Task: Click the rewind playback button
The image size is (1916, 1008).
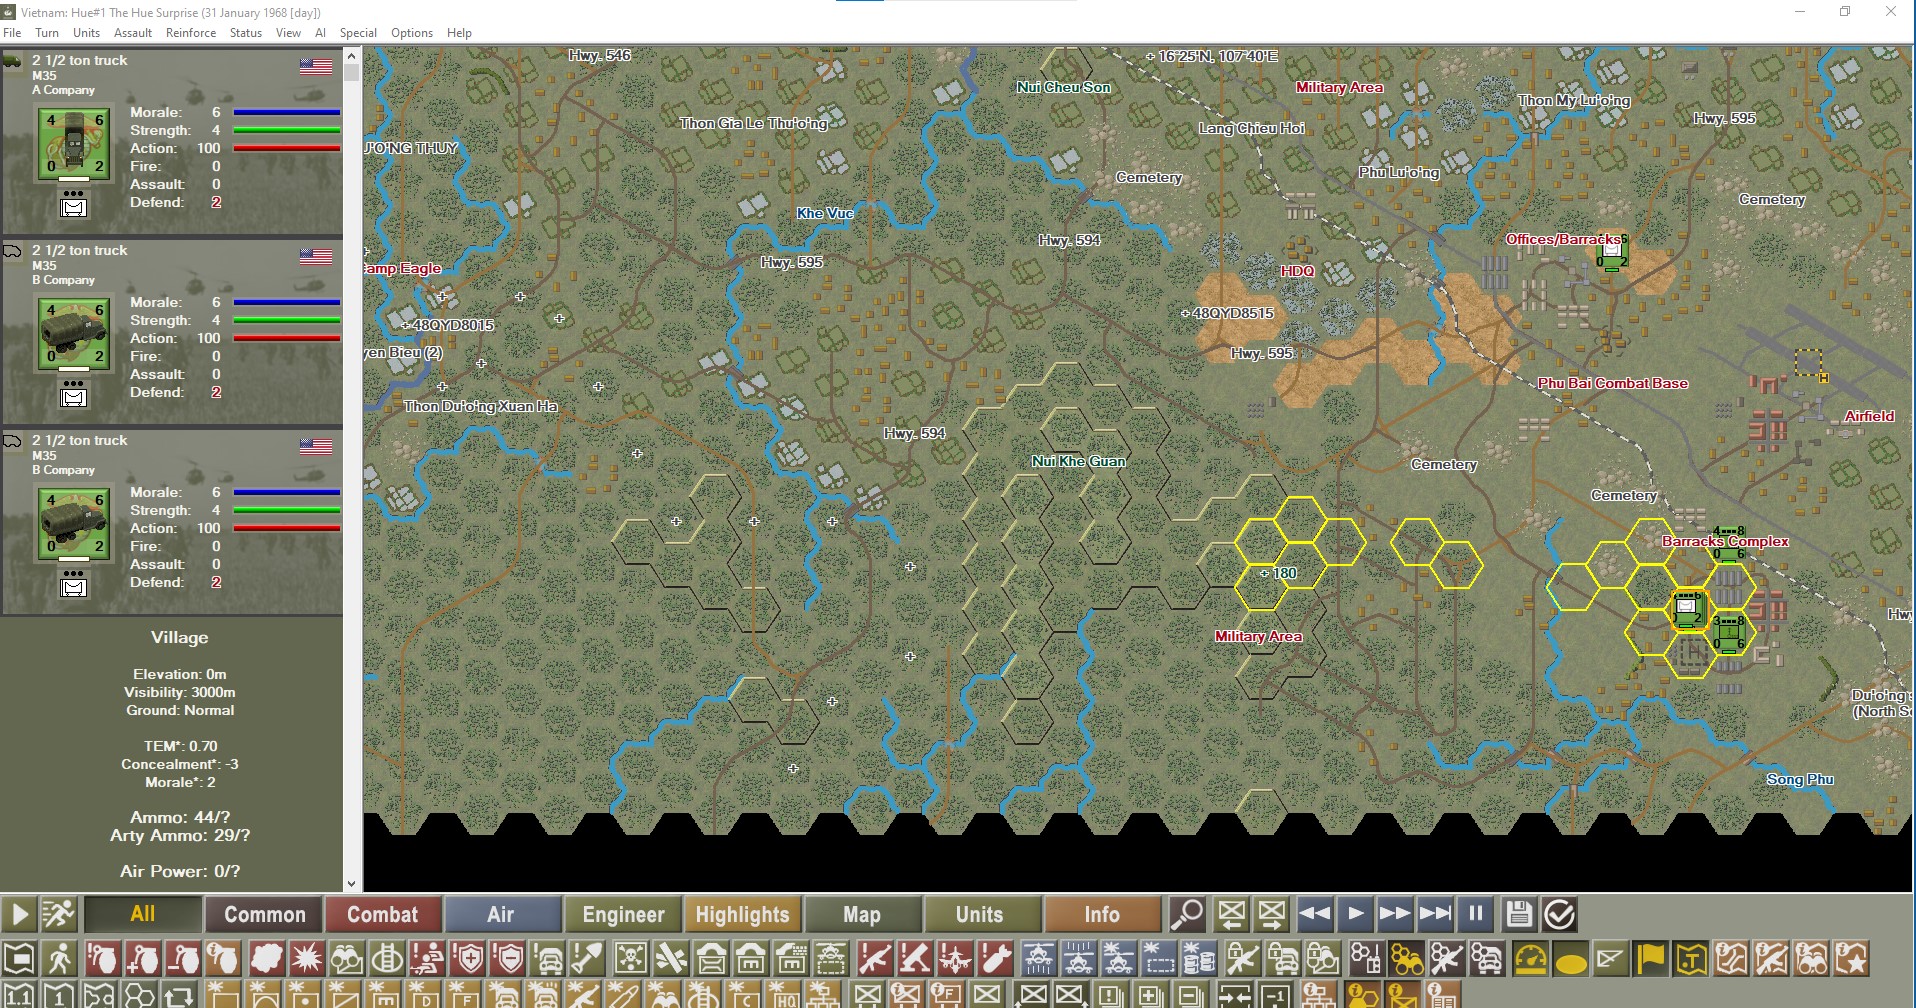Action: pos(1315,914)
